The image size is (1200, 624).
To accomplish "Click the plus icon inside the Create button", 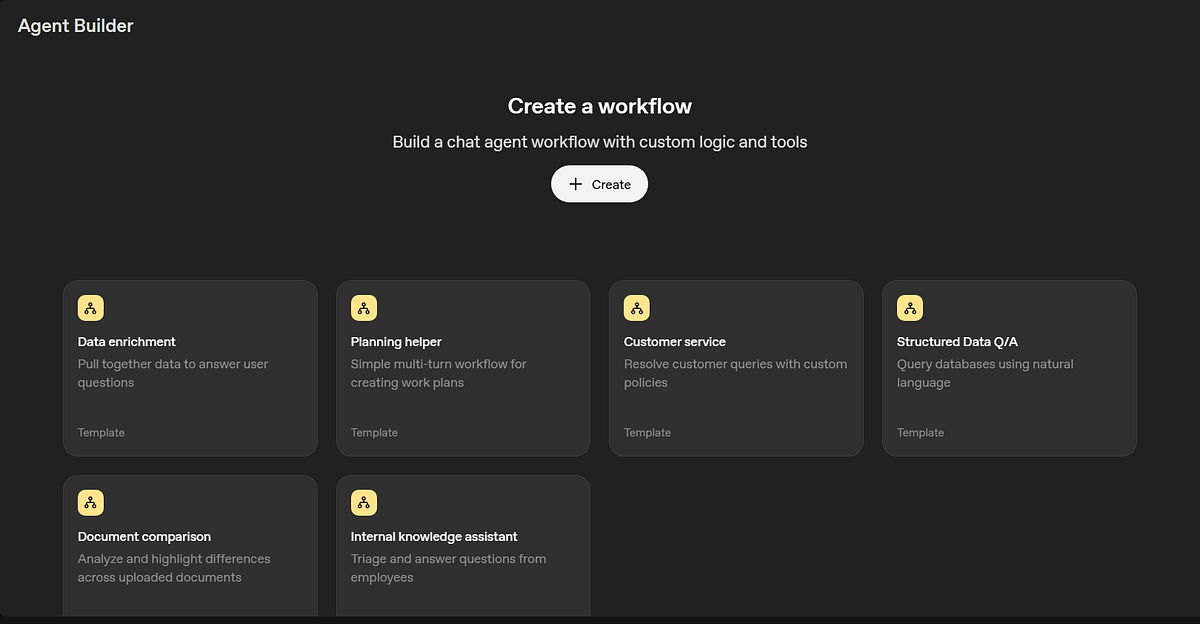I will [575, 184].
